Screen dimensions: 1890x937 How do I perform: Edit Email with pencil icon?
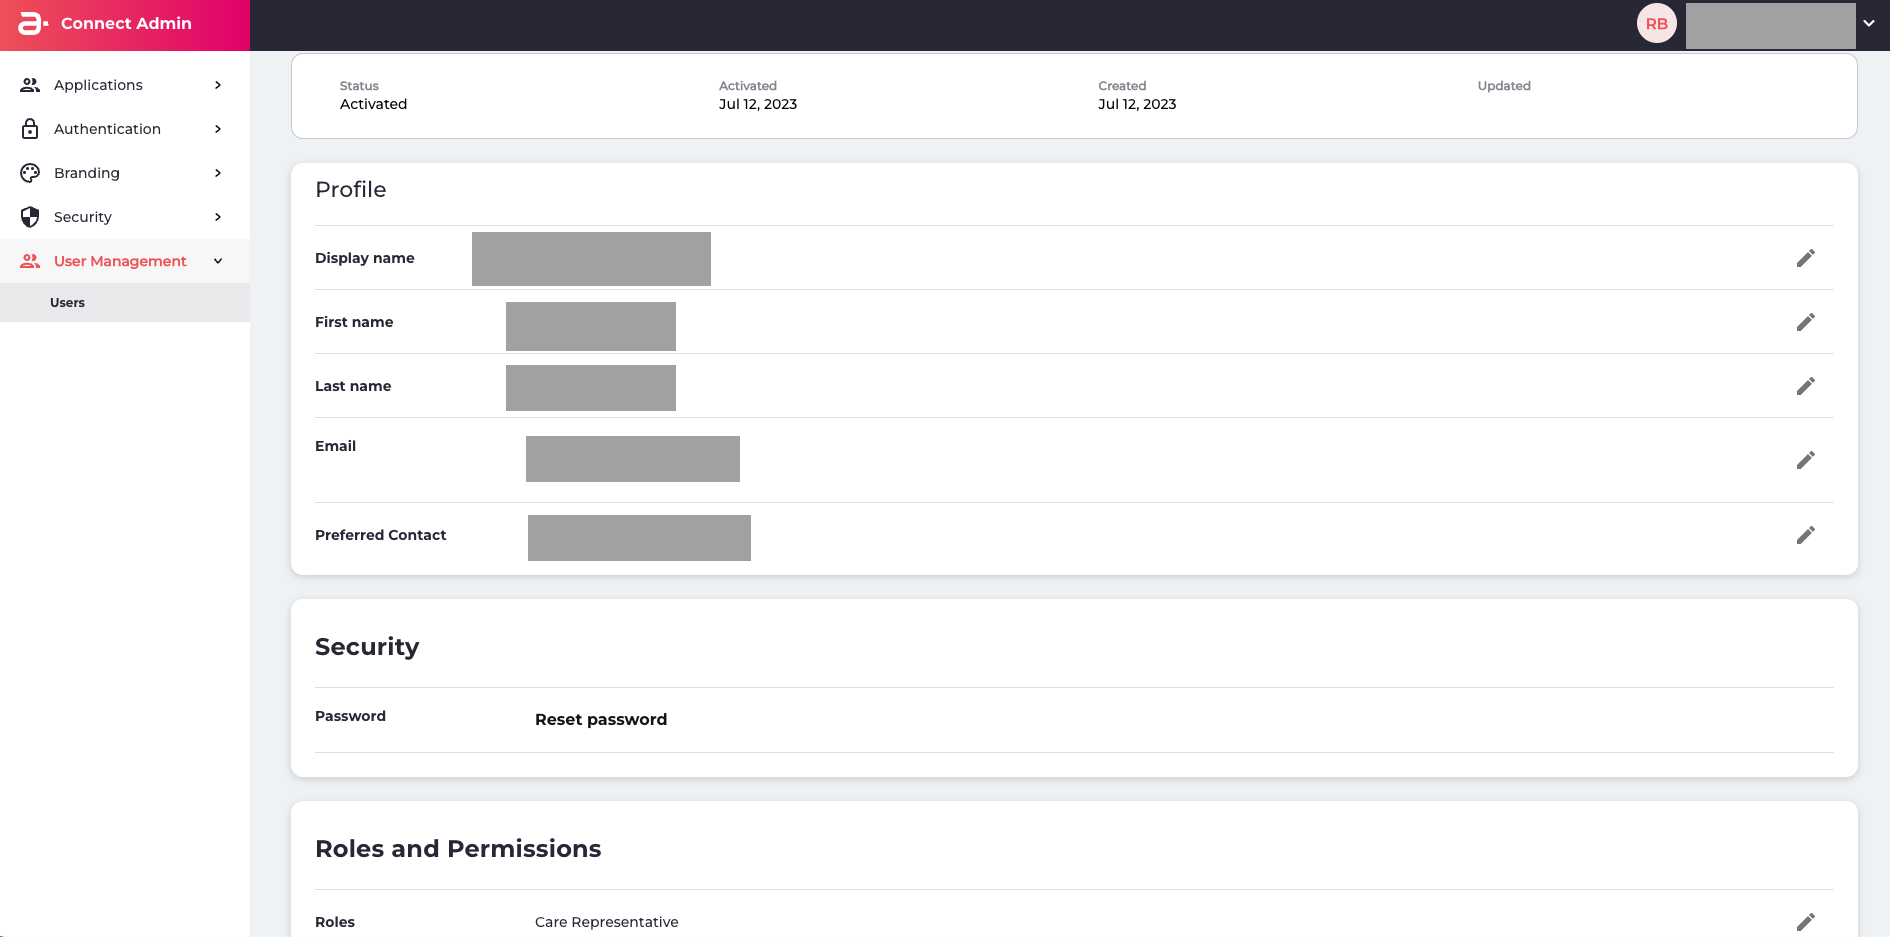[1805, 460]
